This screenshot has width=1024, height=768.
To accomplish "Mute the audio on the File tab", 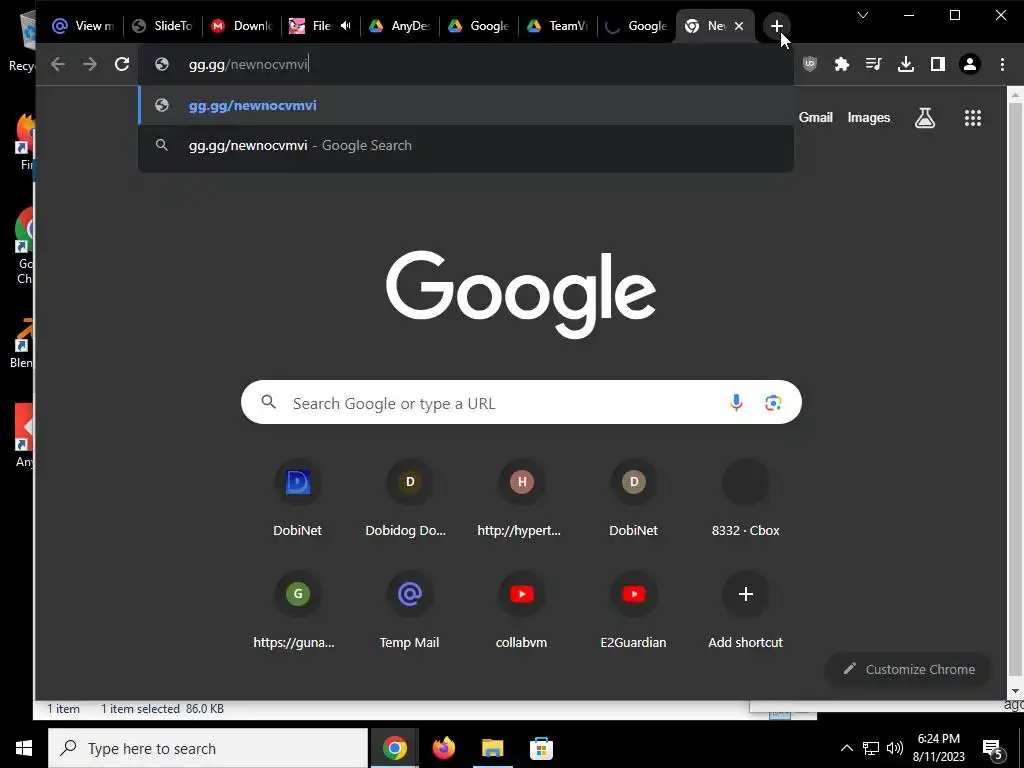I will (x=345, y=26).
